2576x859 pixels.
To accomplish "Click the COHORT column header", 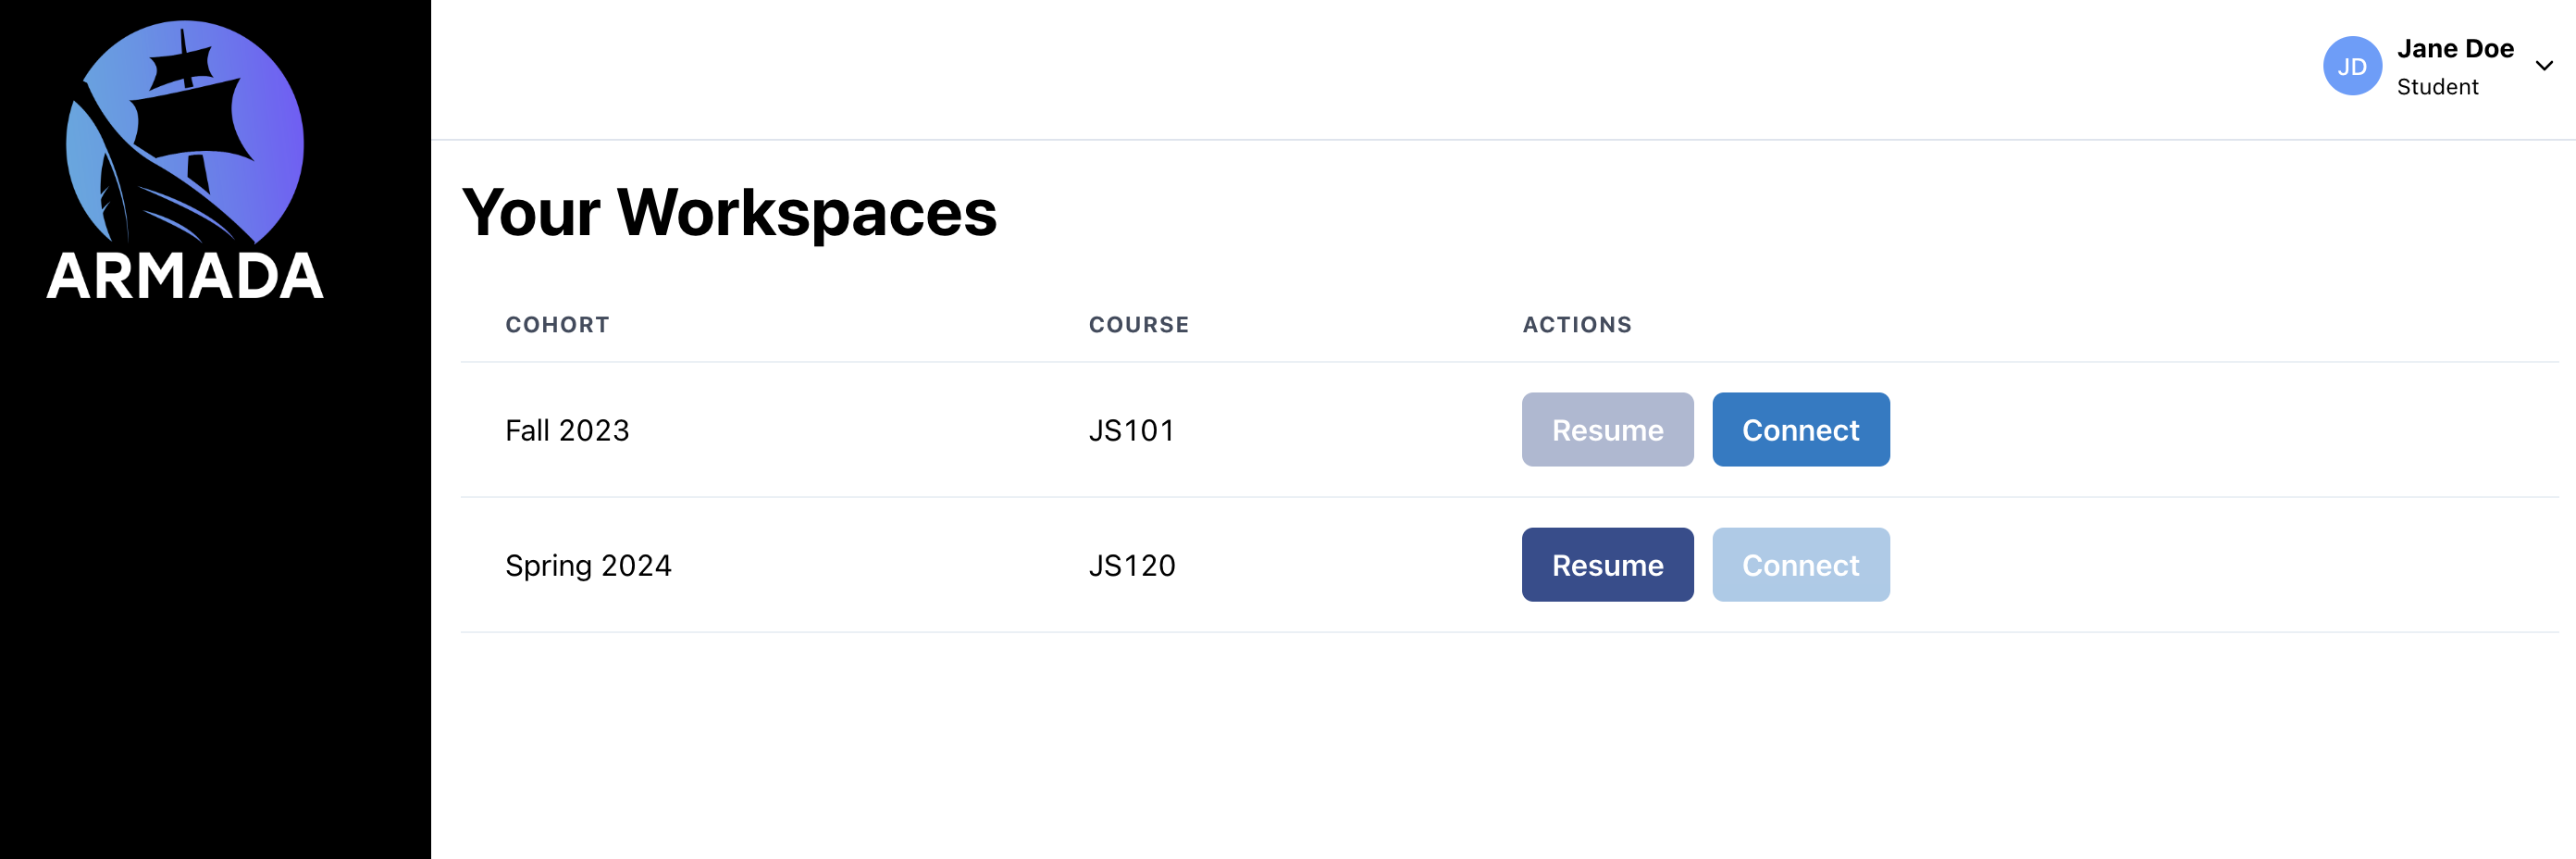I will 557,324.
